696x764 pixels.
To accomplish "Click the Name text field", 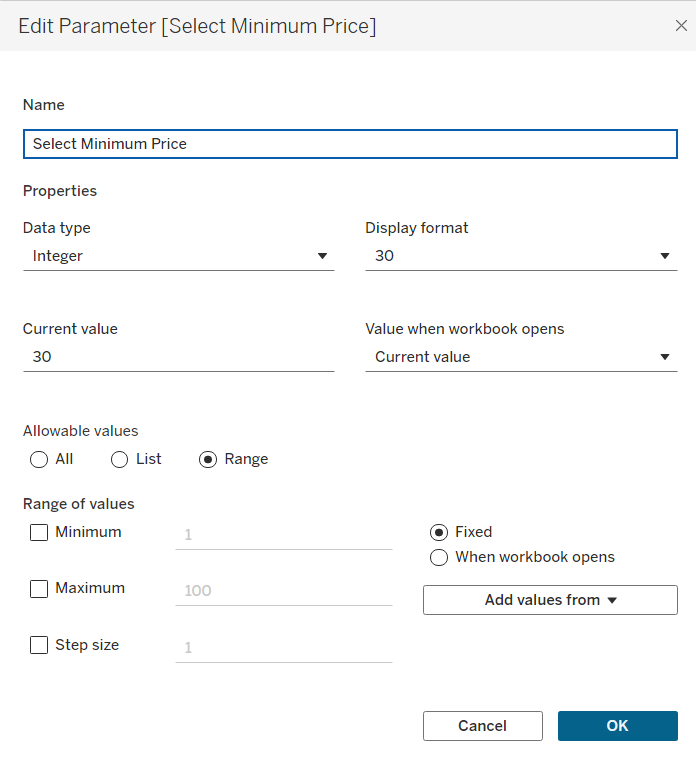I will 350,144.
